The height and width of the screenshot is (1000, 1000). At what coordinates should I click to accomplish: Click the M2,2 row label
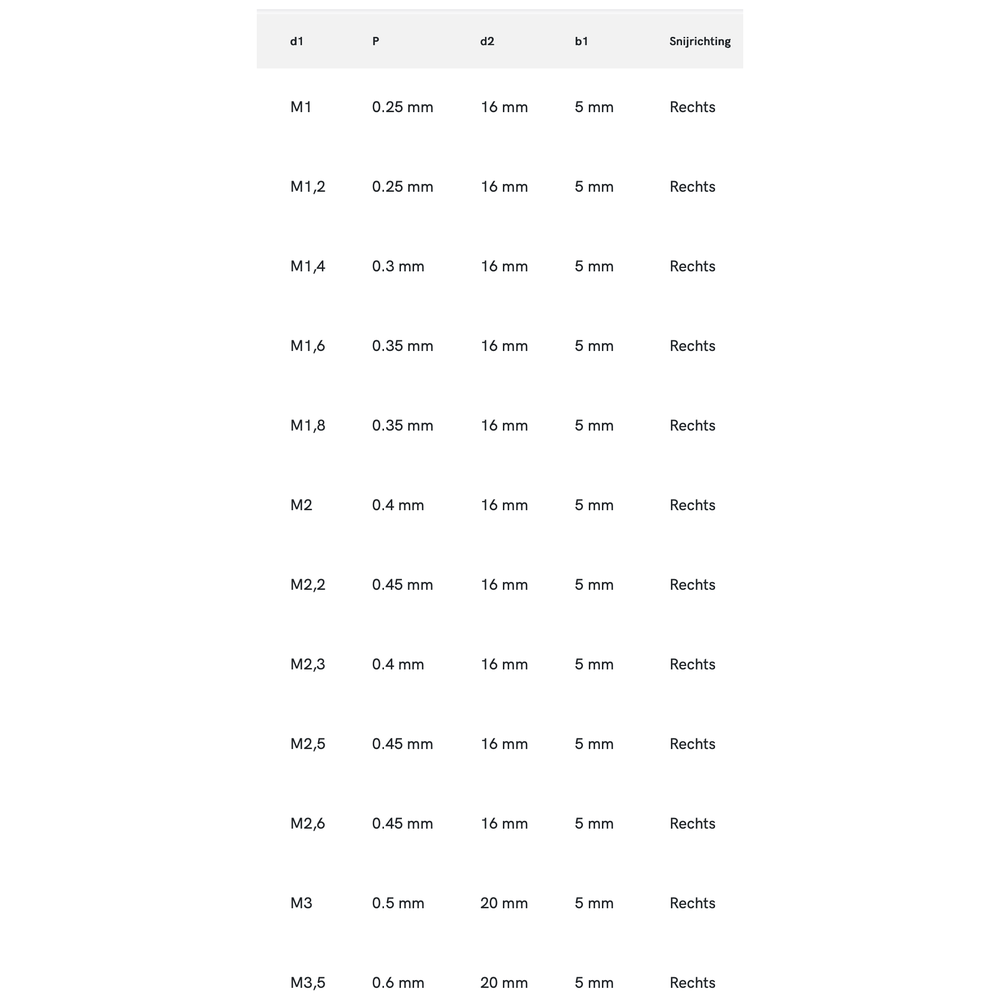308,585
